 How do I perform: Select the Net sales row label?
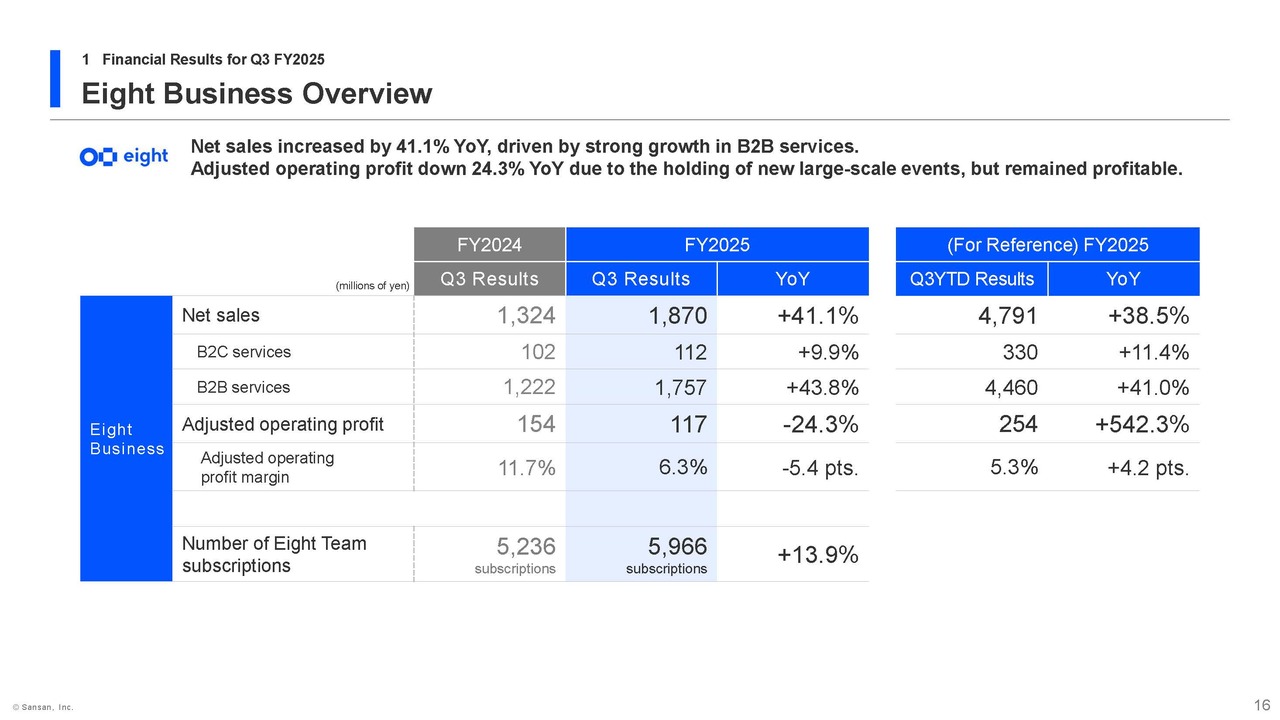(220, 316)
